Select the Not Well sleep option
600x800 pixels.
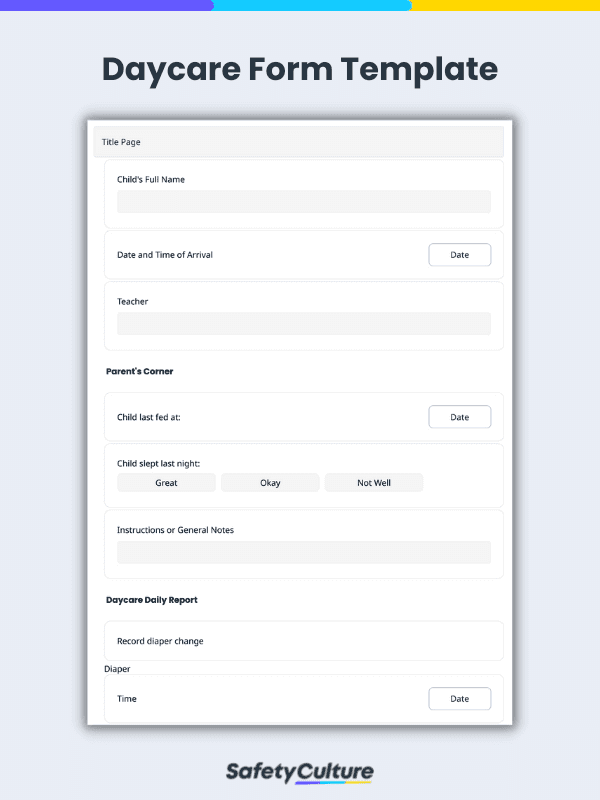point(374,483)
